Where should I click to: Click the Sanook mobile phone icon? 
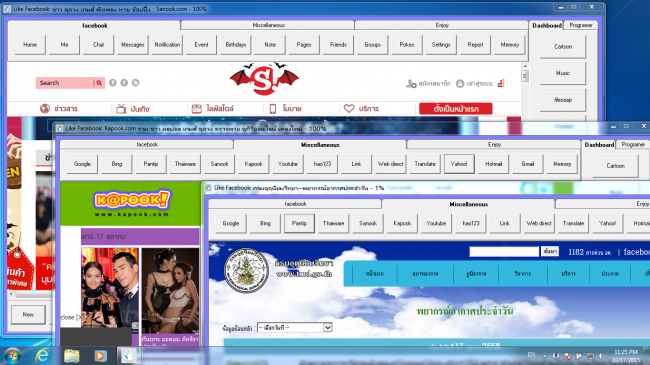pyautogui.click(x=273, y=109)
